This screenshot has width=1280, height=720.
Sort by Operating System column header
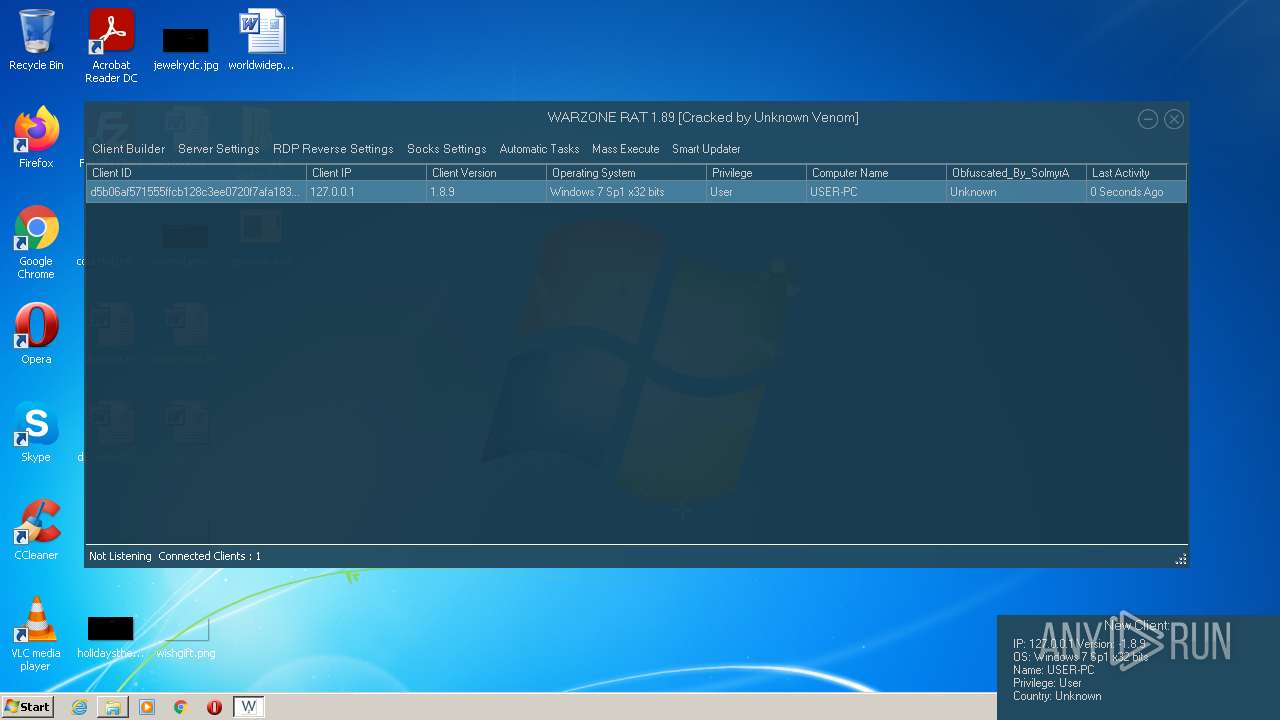tap(626, 173)
